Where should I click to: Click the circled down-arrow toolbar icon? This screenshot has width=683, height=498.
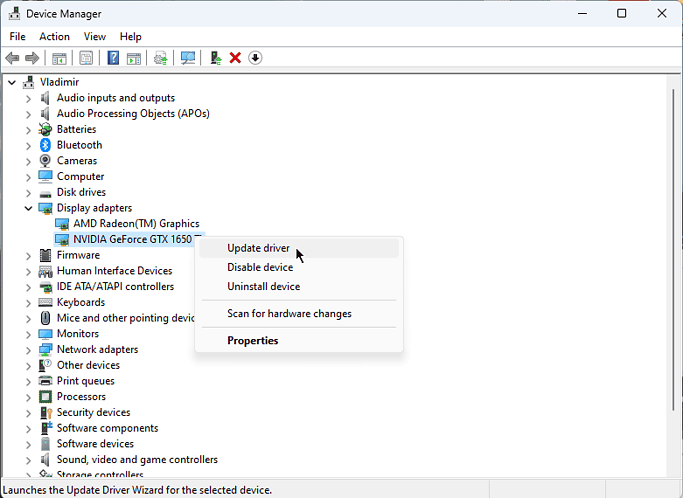(255, 58)
